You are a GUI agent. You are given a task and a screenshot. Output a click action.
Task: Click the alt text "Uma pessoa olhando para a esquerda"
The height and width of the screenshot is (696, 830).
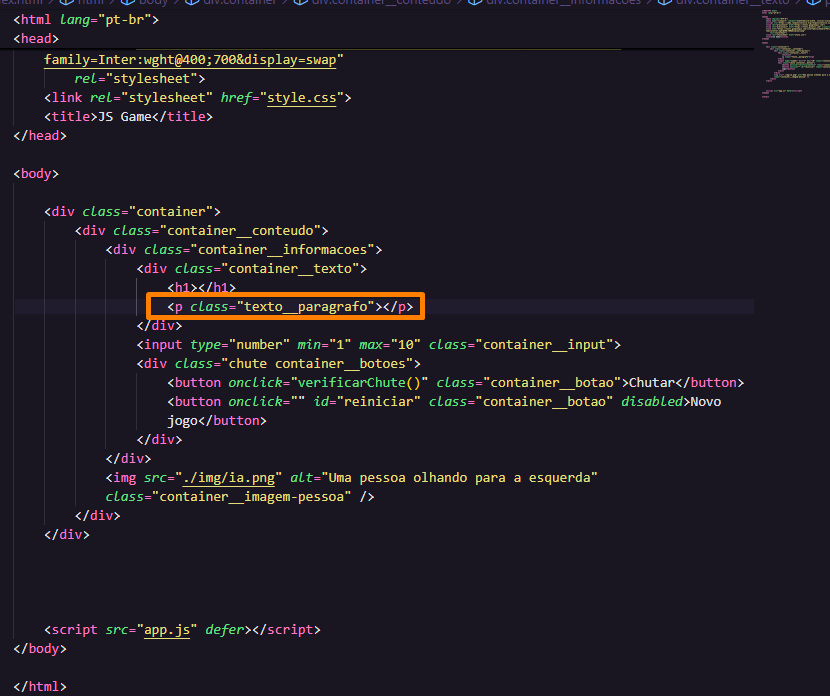pos(459,478)
